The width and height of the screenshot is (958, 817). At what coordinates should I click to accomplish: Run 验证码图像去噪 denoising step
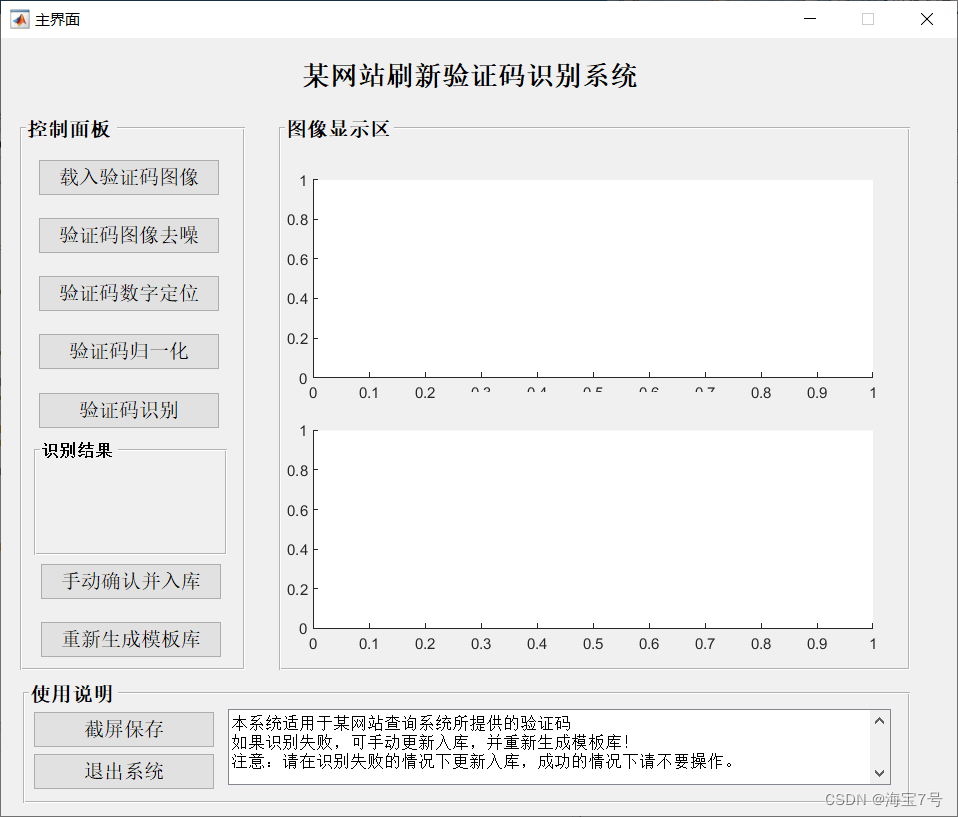pos(129,235)
